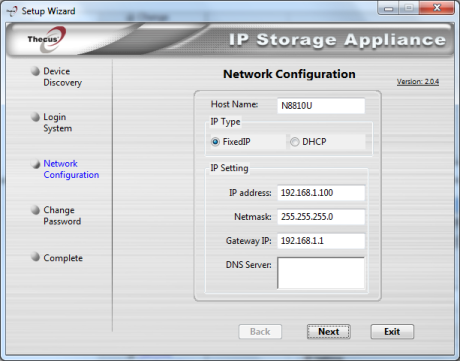
Task: Focus the Gateway IP field
Action: [321, 241]
